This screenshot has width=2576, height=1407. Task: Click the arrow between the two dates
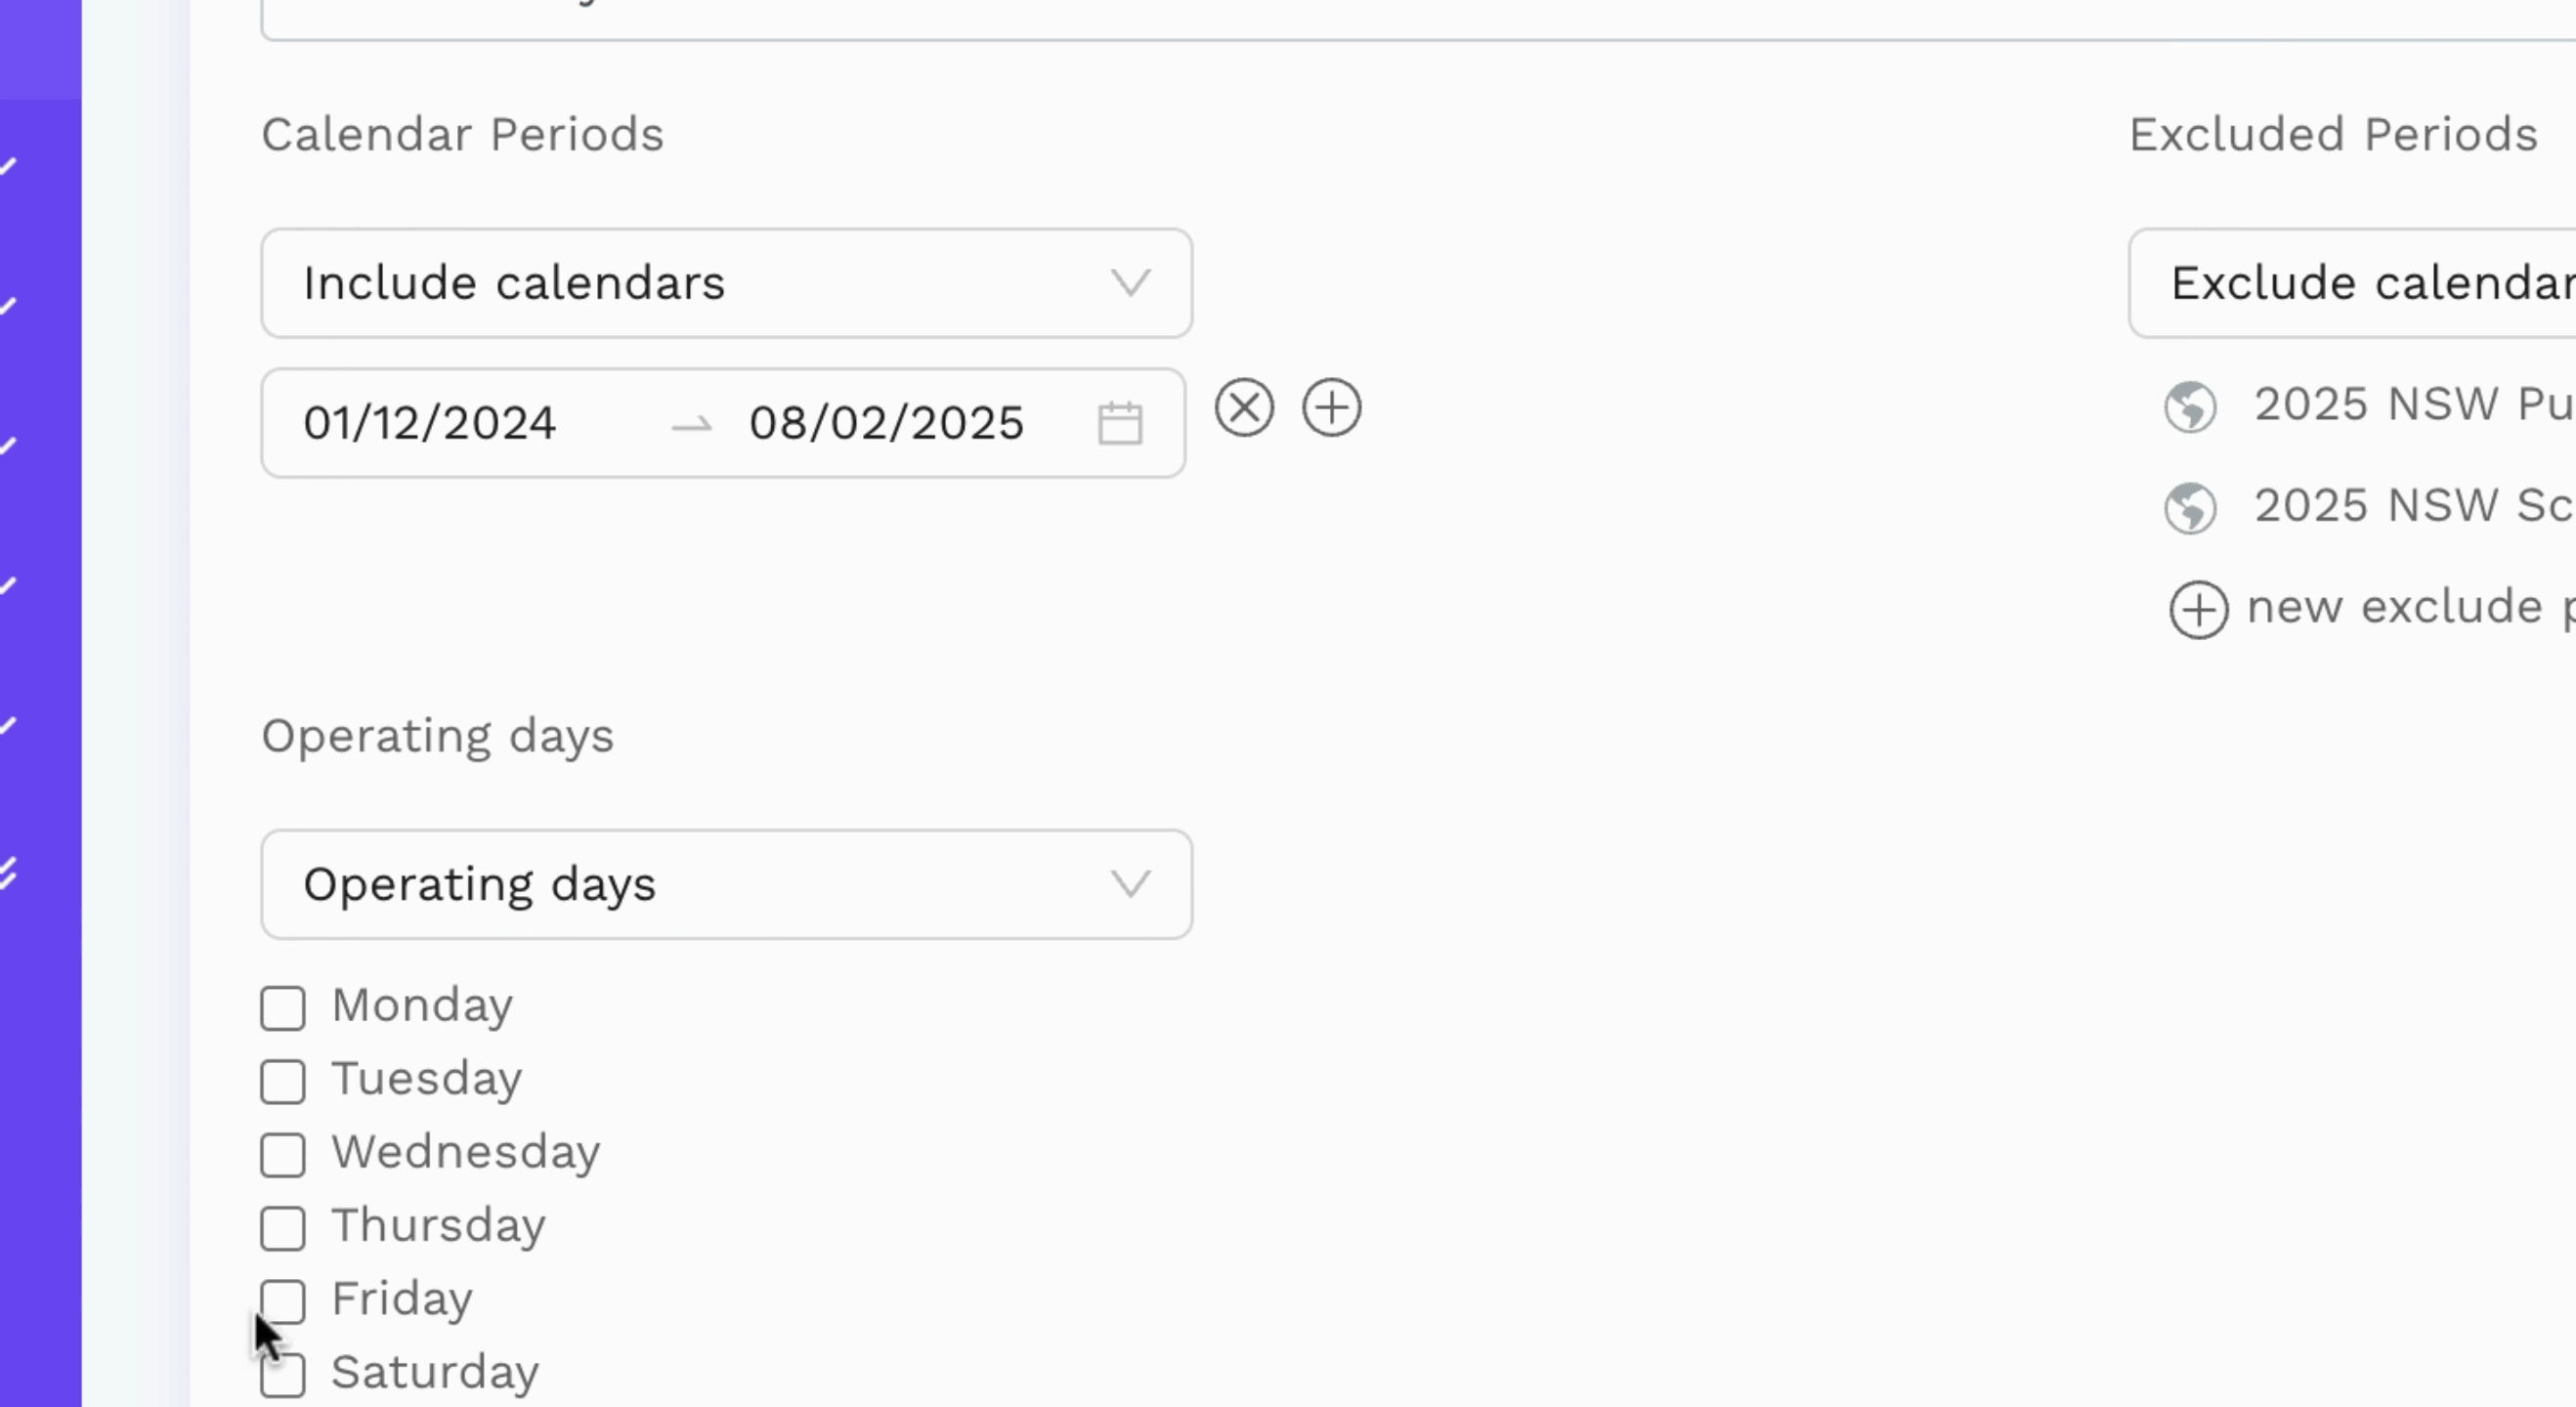[691, 425]
